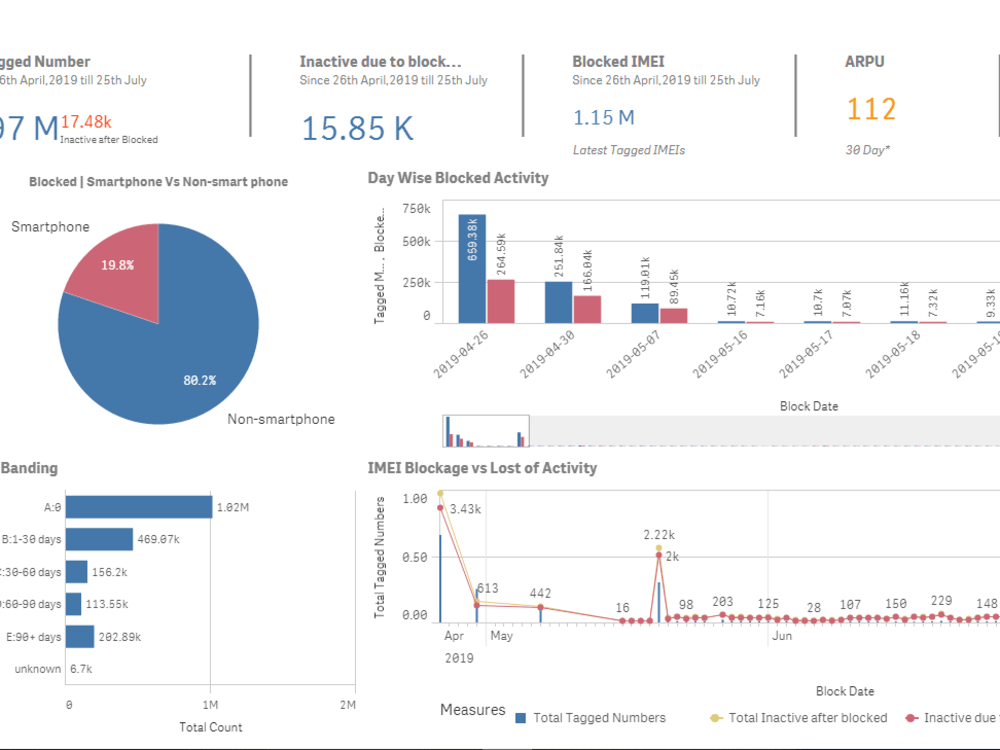Click the "unknown" category in the Banding chart
The height and width of the screenshot is (750, 1000).
click(37, 669)
